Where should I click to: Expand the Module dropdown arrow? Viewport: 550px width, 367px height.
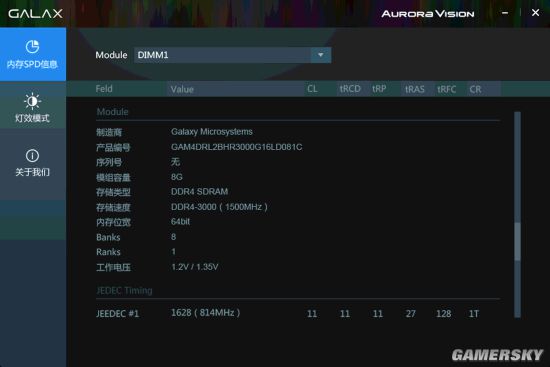tap(321, 55)
